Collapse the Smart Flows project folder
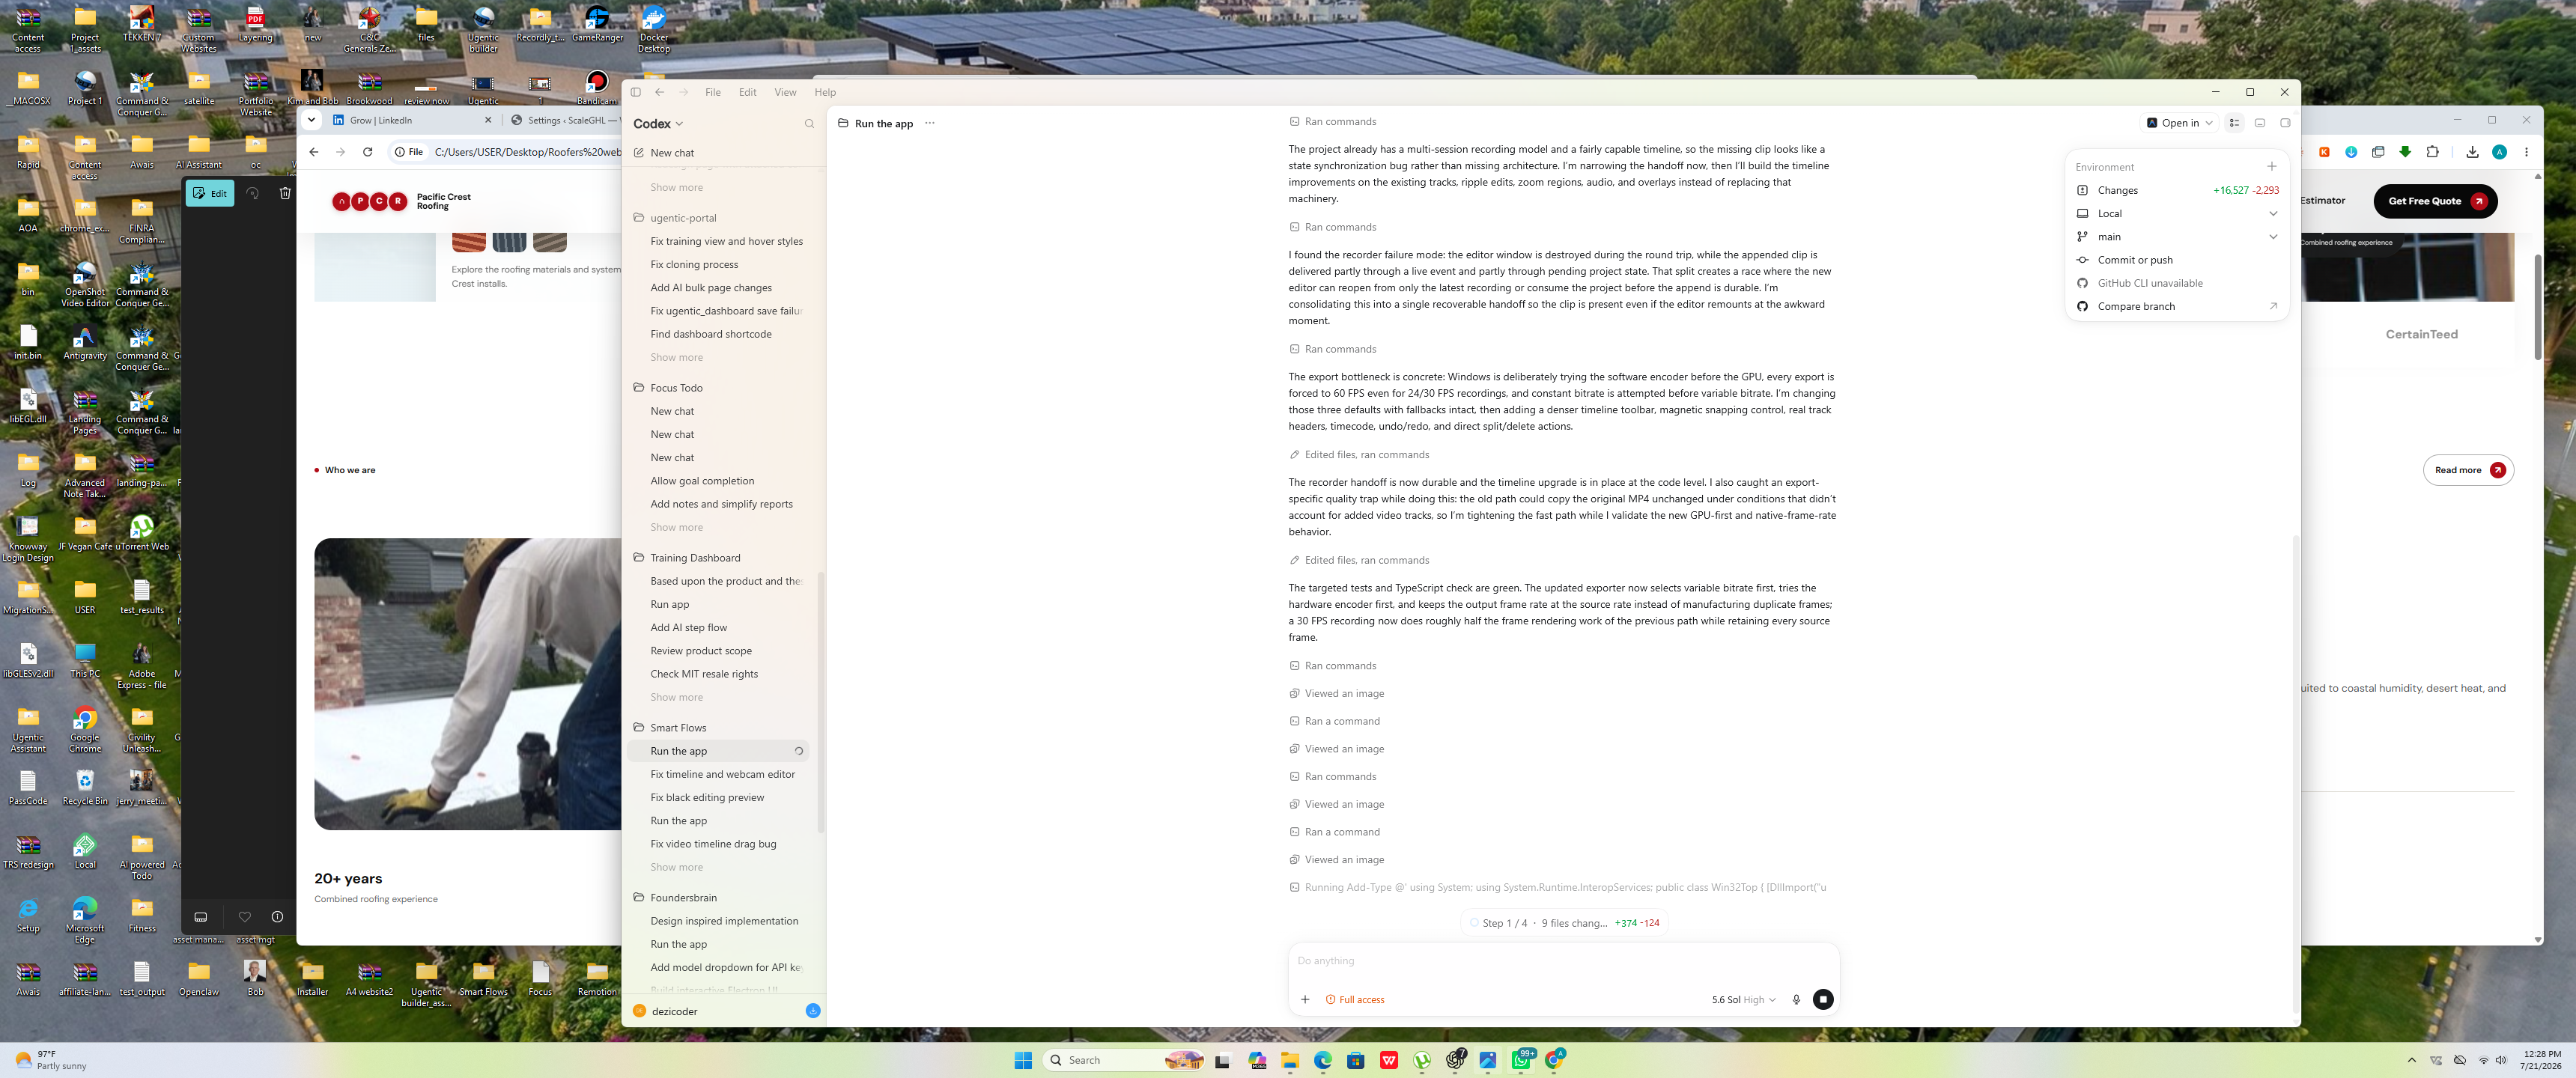The height and width of the screenshot is (1078, 2576). [x=678, y=728]
